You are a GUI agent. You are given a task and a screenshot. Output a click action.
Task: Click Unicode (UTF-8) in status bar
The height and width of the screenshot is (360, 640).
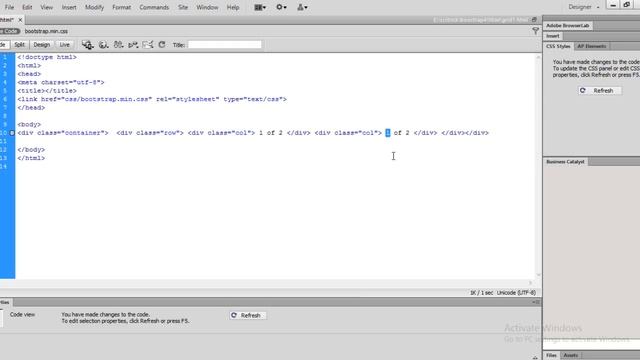point(516,293)
